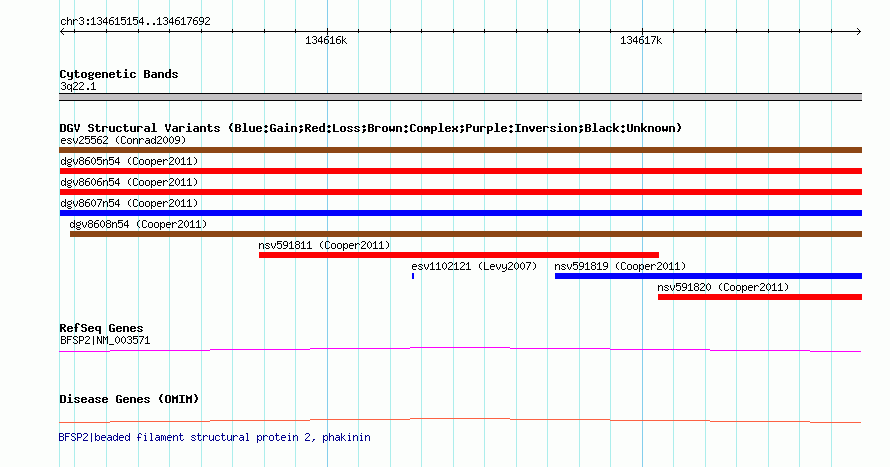
Task: Click the BFSP2|NM_003571 gene label
Action: pos(105,340)
